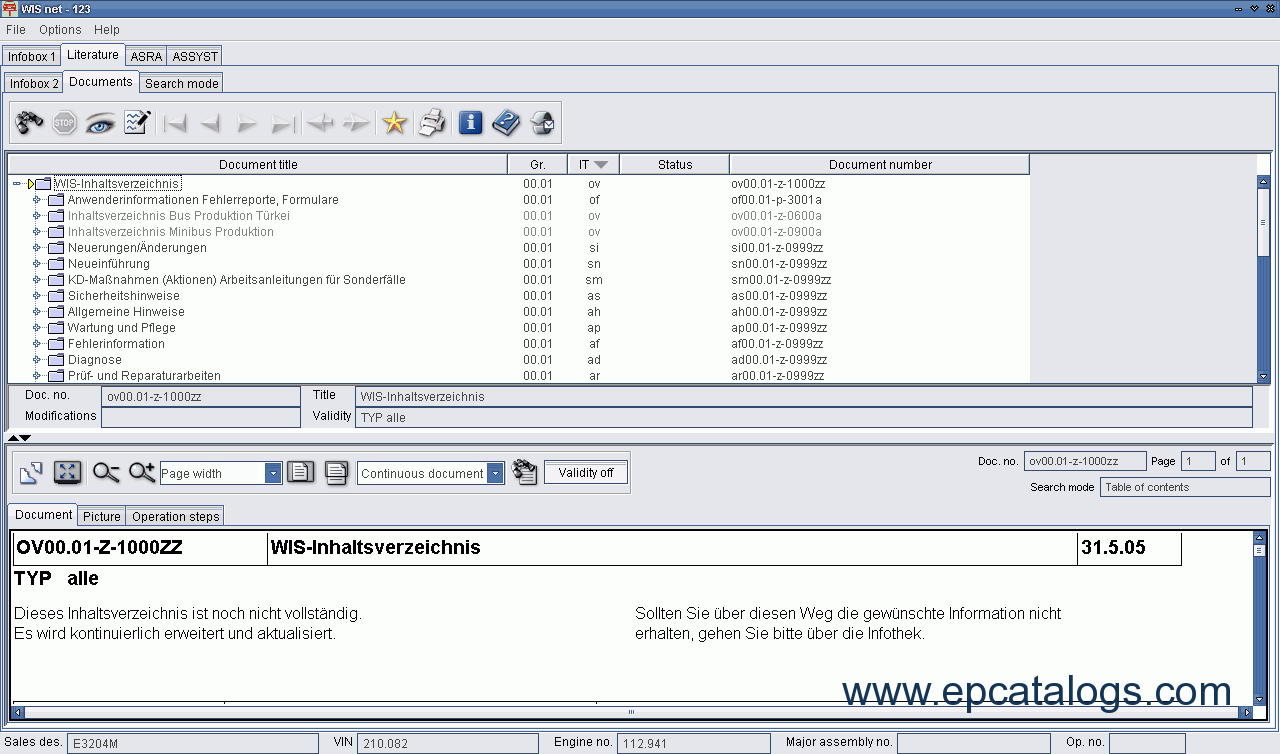Click the history forward arrow
1280x754 pixels.
pyautogui.click(x=356, y=123)
